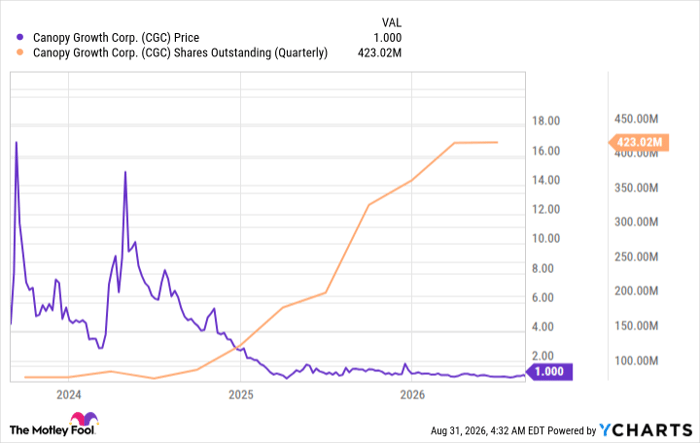Click the 350.00M shares axis tick
Screen dimensions: 700x443
coord(636,188)
